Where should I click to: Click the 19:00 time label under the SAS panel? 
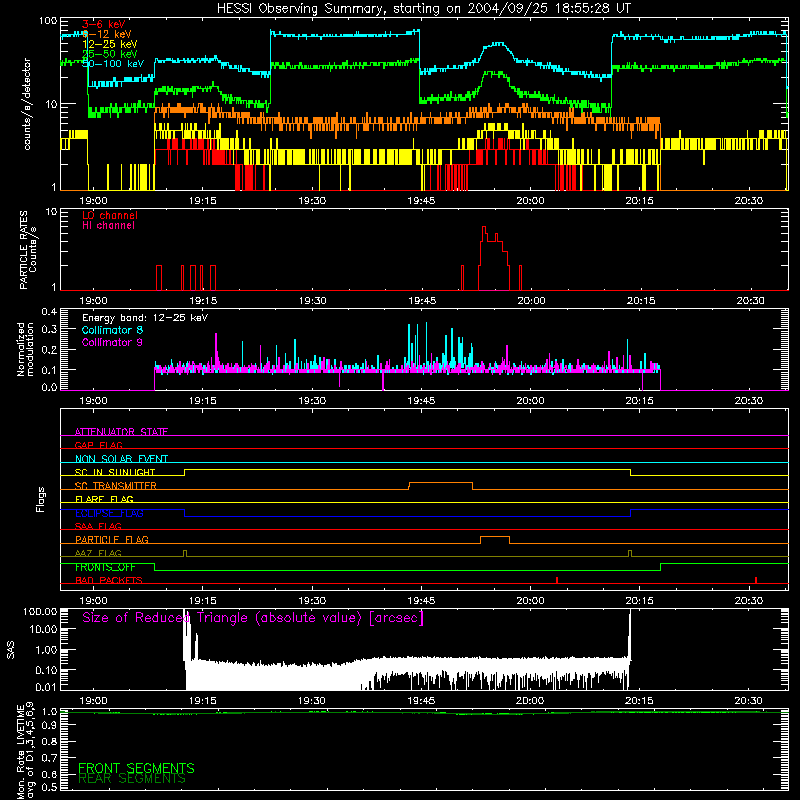[x=93, y=701]
